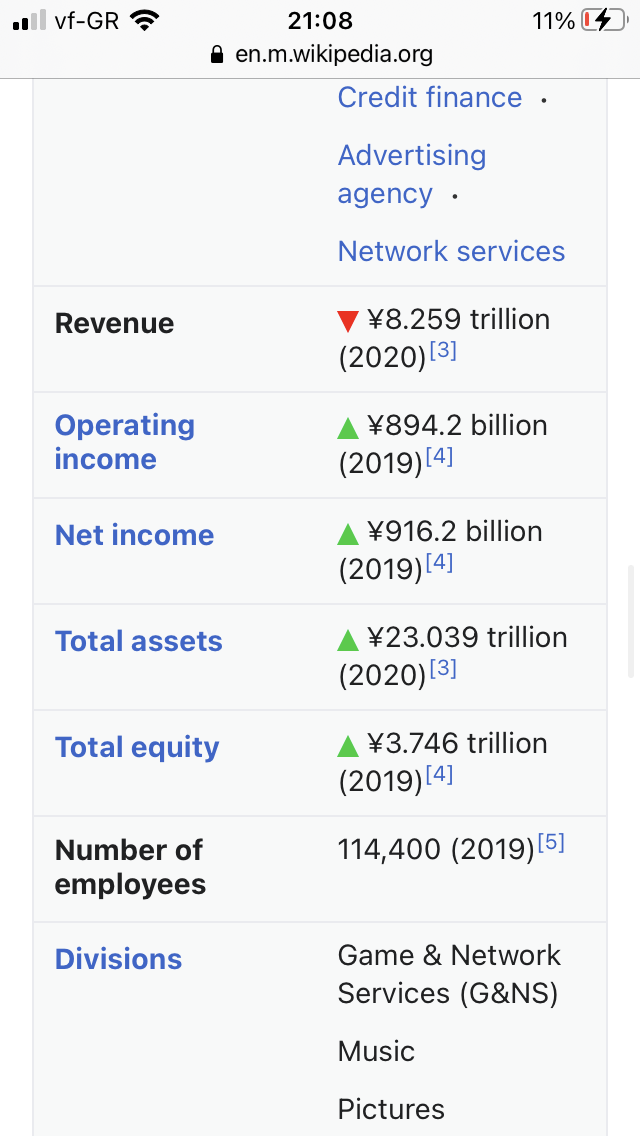Open citation [5] after employee count
Screen dimensions: 640x1136
coord(551,843)
